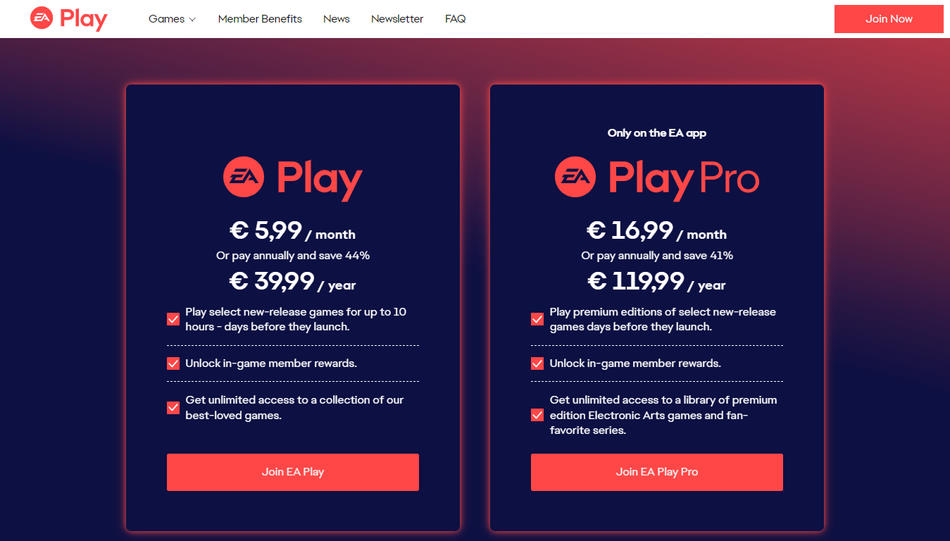This screenshot has width=950, height=541.
Task: Click the EA Play Pro card logo
Action: tap(656, 179)
